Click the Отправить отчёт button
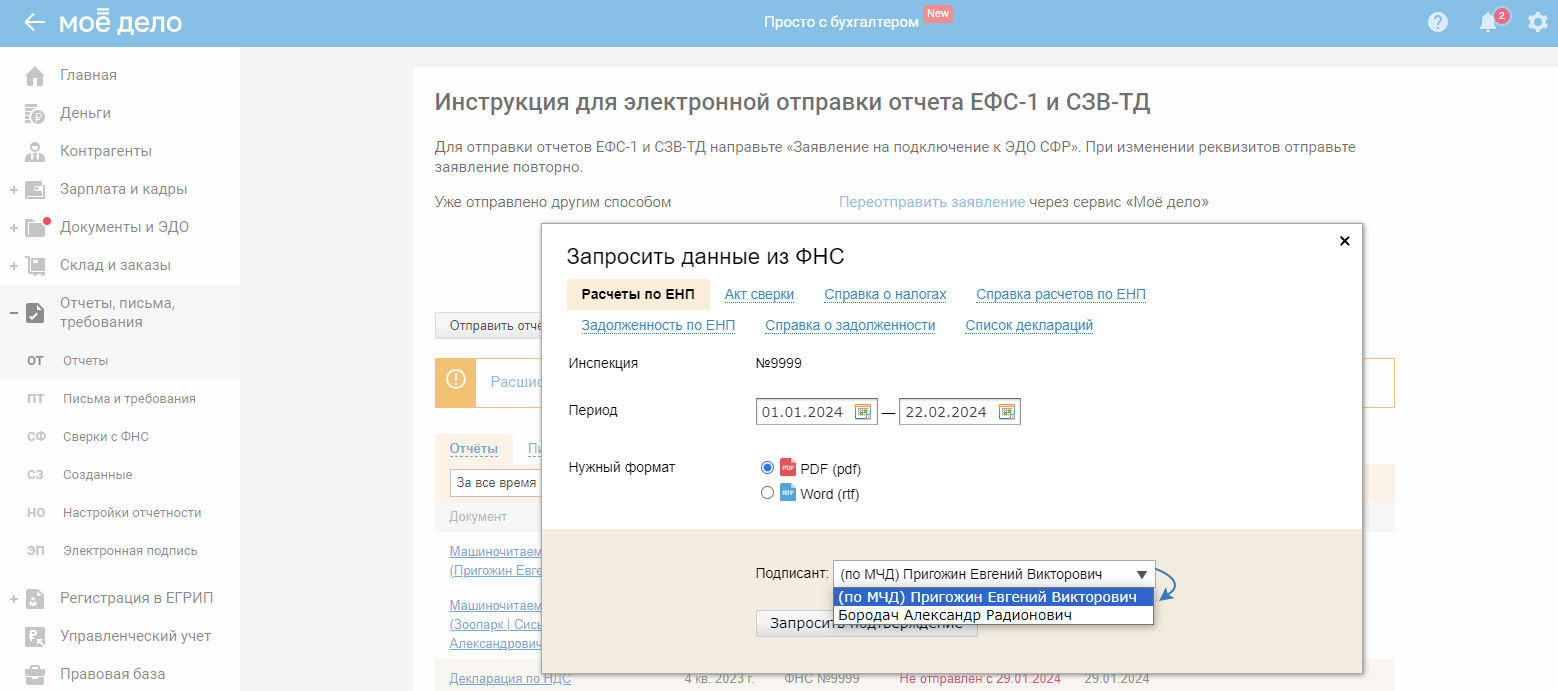 pyautogui.click(x=489, y=325)
